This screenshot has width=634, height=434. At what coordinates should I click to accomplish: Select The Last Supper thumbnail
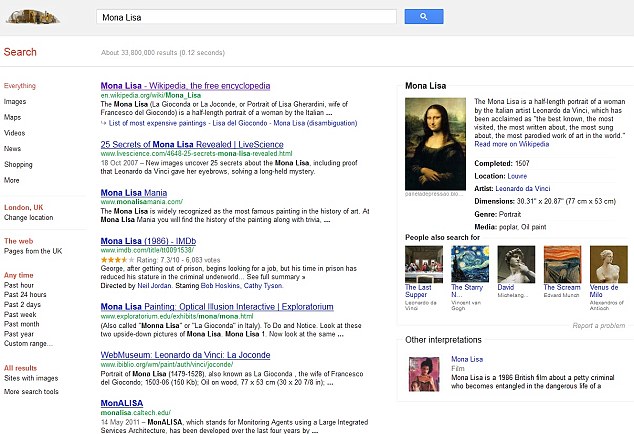click(x=424, y=264)
